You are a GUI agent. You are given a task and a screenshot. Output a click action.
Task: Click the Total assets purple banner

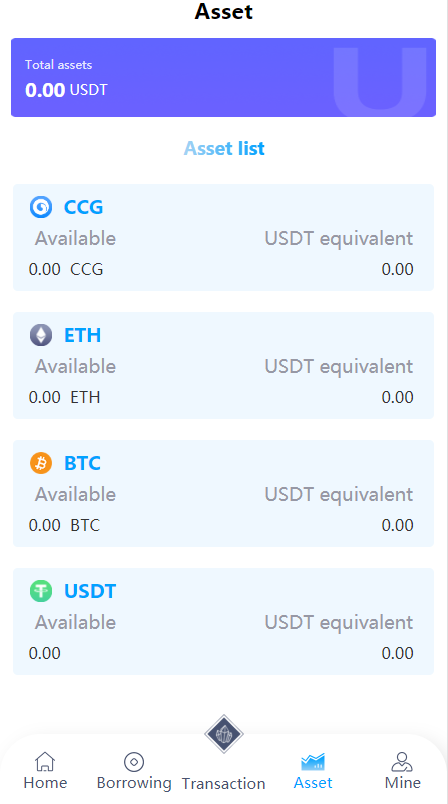click(223, 77)
